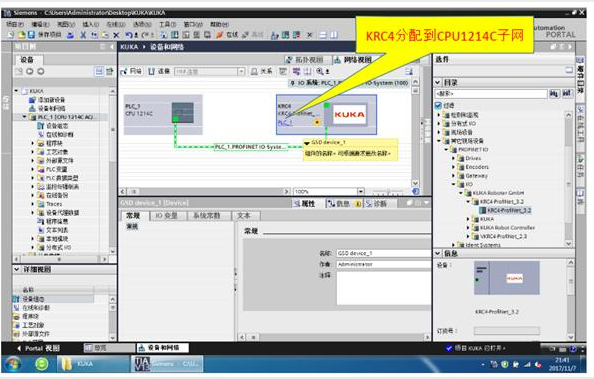Click the Zoom magnifier in network toolbar
Screen dimensions: 594x379
pyautogui.click(x=320, y=71)
